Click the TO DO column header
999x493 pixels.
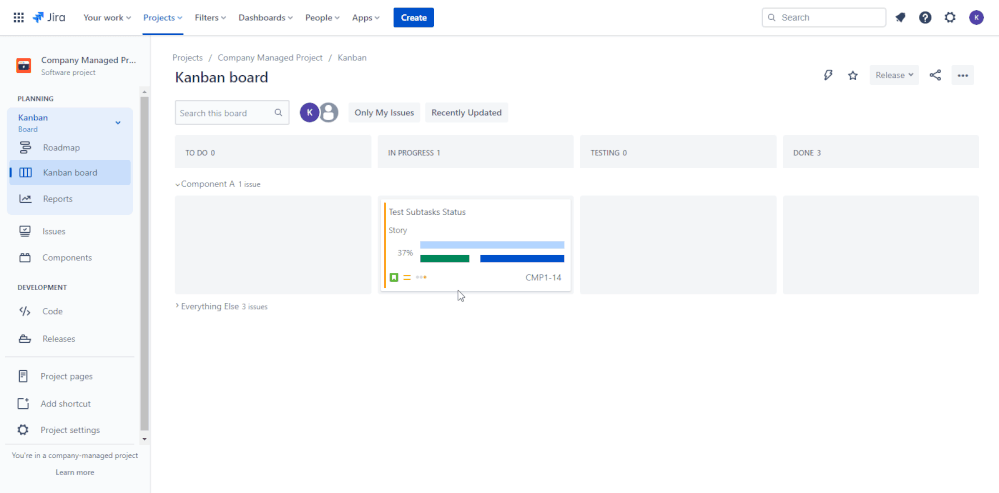click(273, 153)
